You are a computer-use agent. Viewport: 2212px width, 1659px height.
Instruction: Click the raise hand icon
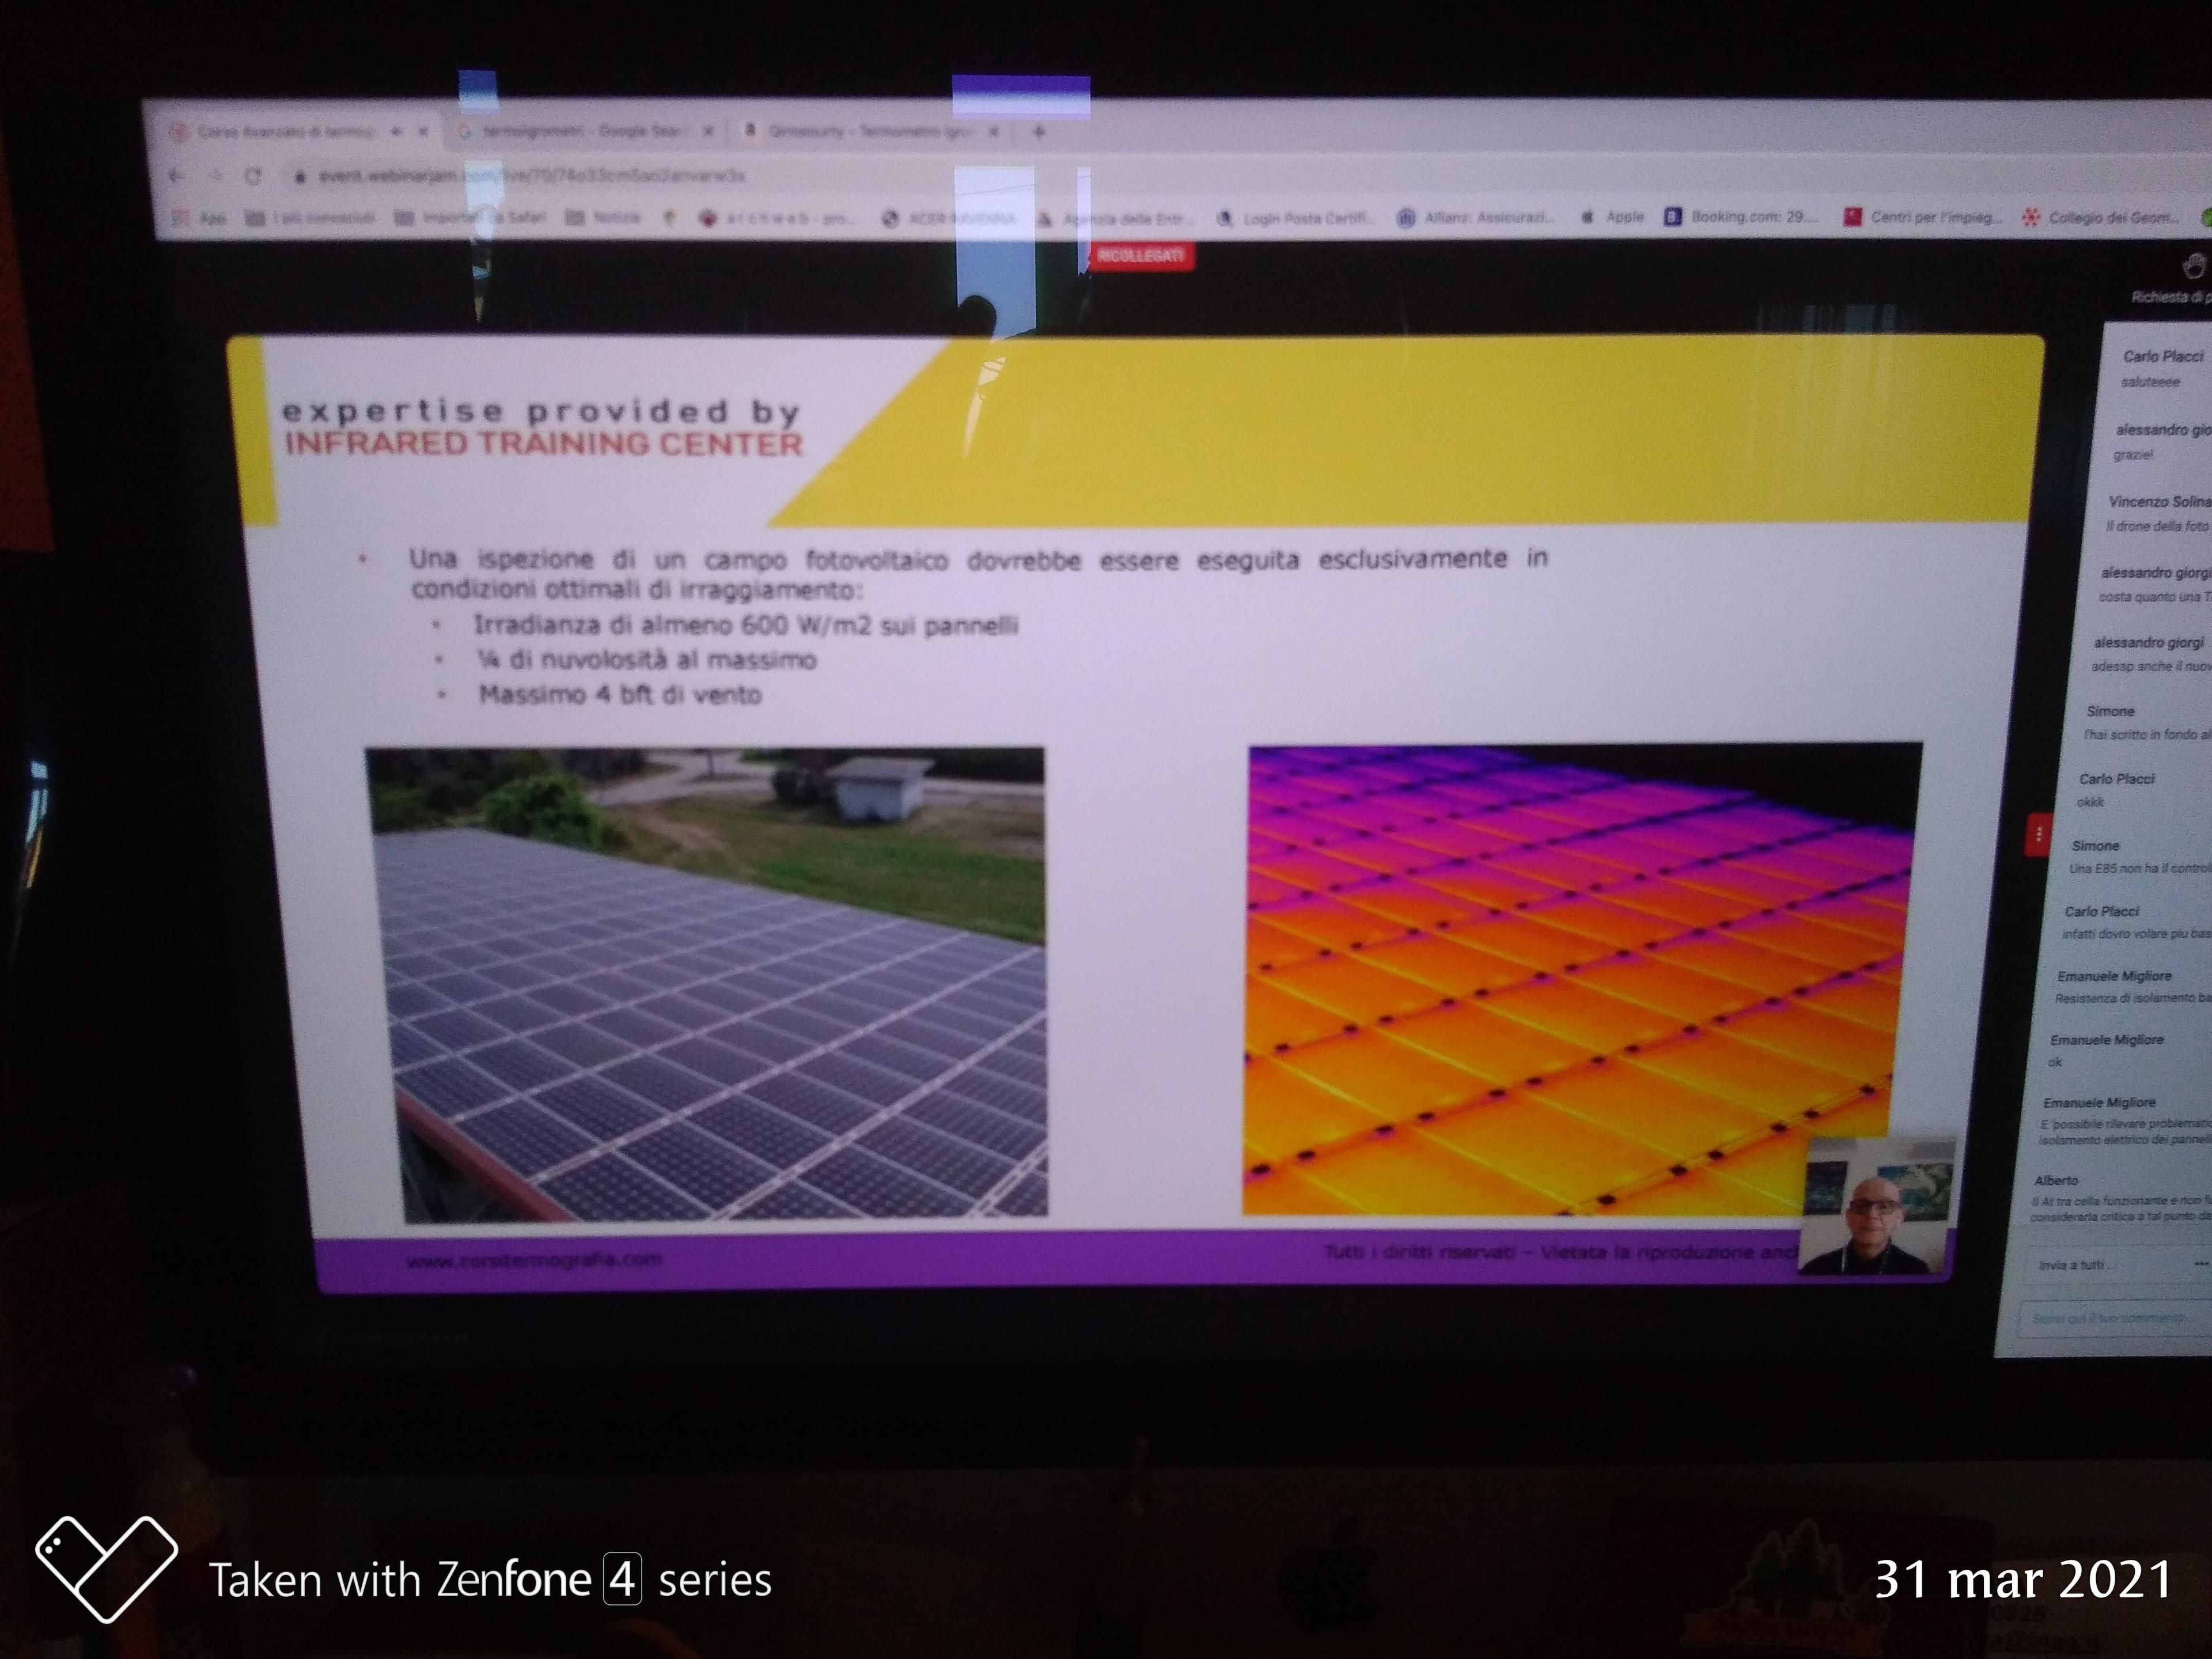coord(2193,267)
